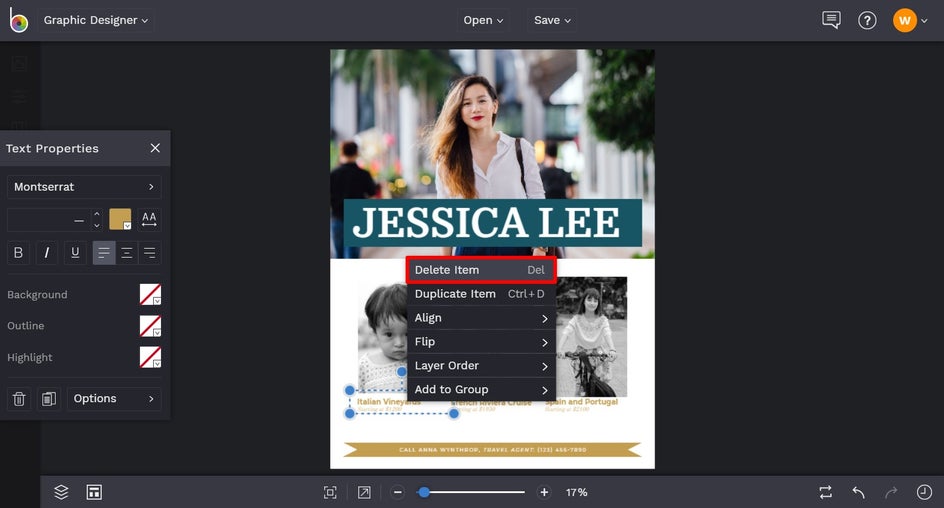Open the Add to Group submenu
The image size is (944, 508).
coord(480,389)
